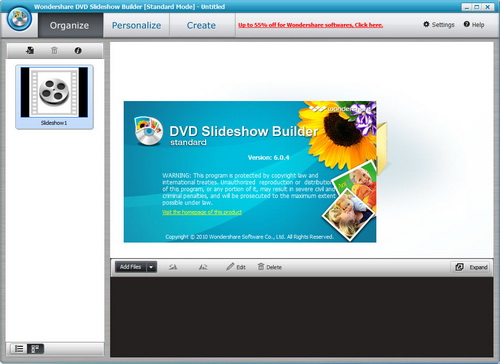Click the Add Files button
The width and height of the screenshot is (500, 364).
pos(131,267)
